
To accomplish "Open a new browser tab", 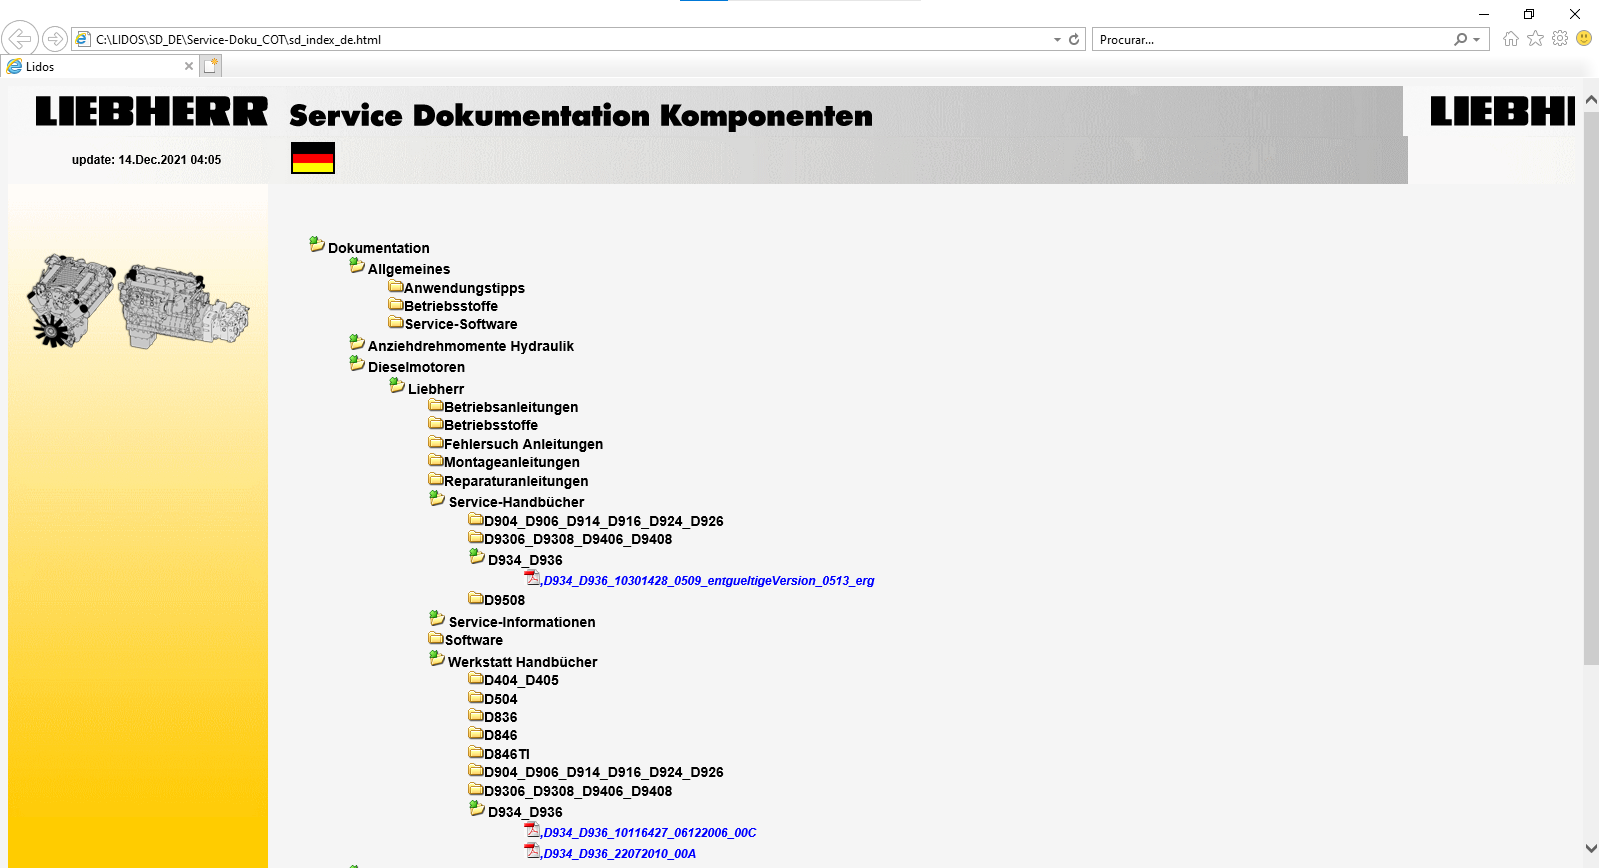I will [210, 66].
